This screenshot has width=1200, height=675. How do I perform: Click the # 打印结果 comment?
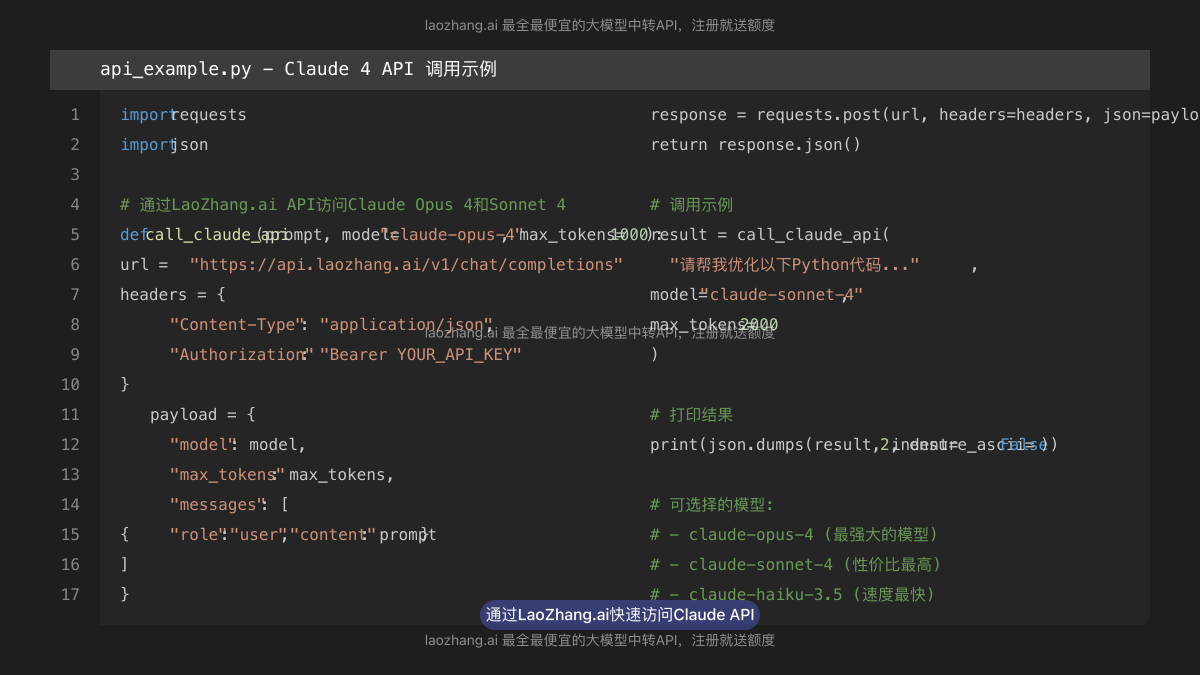click(691, 415)
